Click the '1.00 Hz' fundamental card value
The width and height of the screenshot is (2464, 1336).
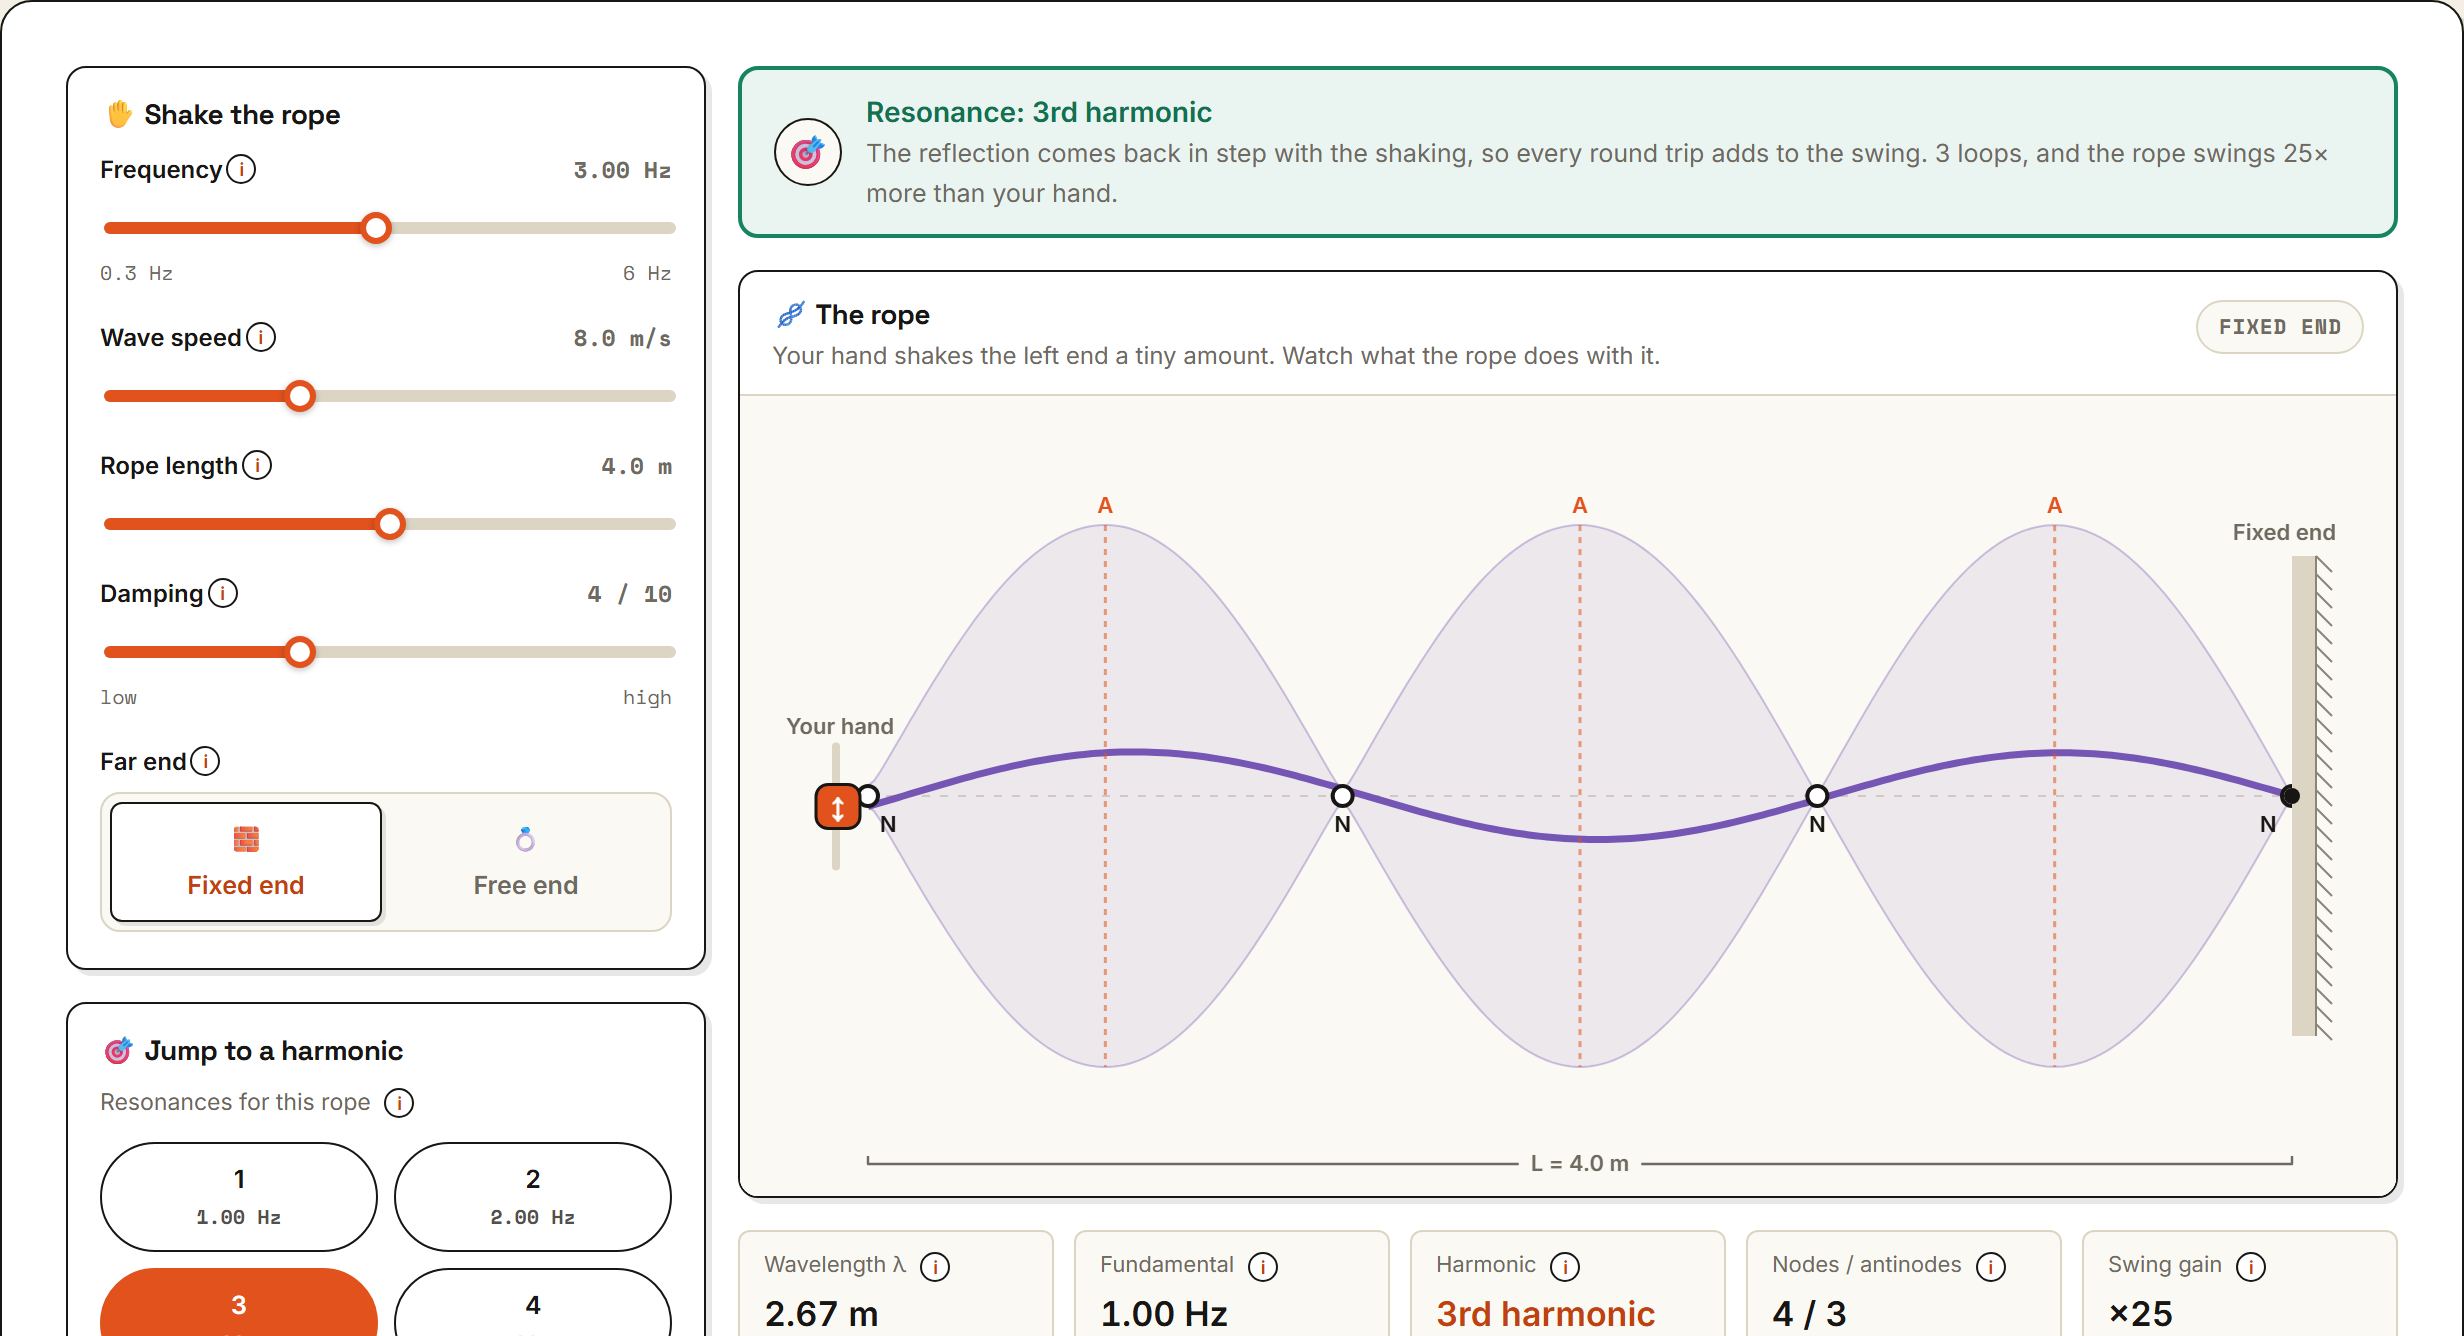[1164, 1313]
